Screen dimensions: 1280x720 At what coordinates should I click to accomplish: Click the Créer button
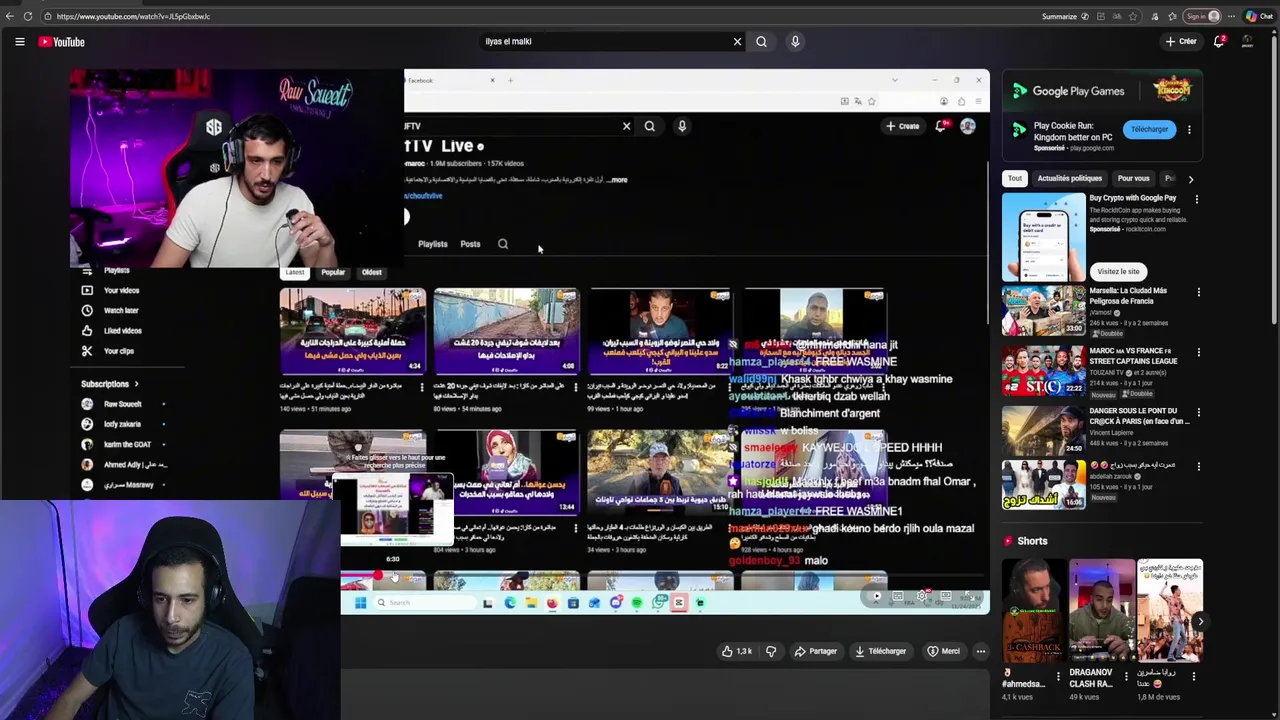coord(1181,42)
